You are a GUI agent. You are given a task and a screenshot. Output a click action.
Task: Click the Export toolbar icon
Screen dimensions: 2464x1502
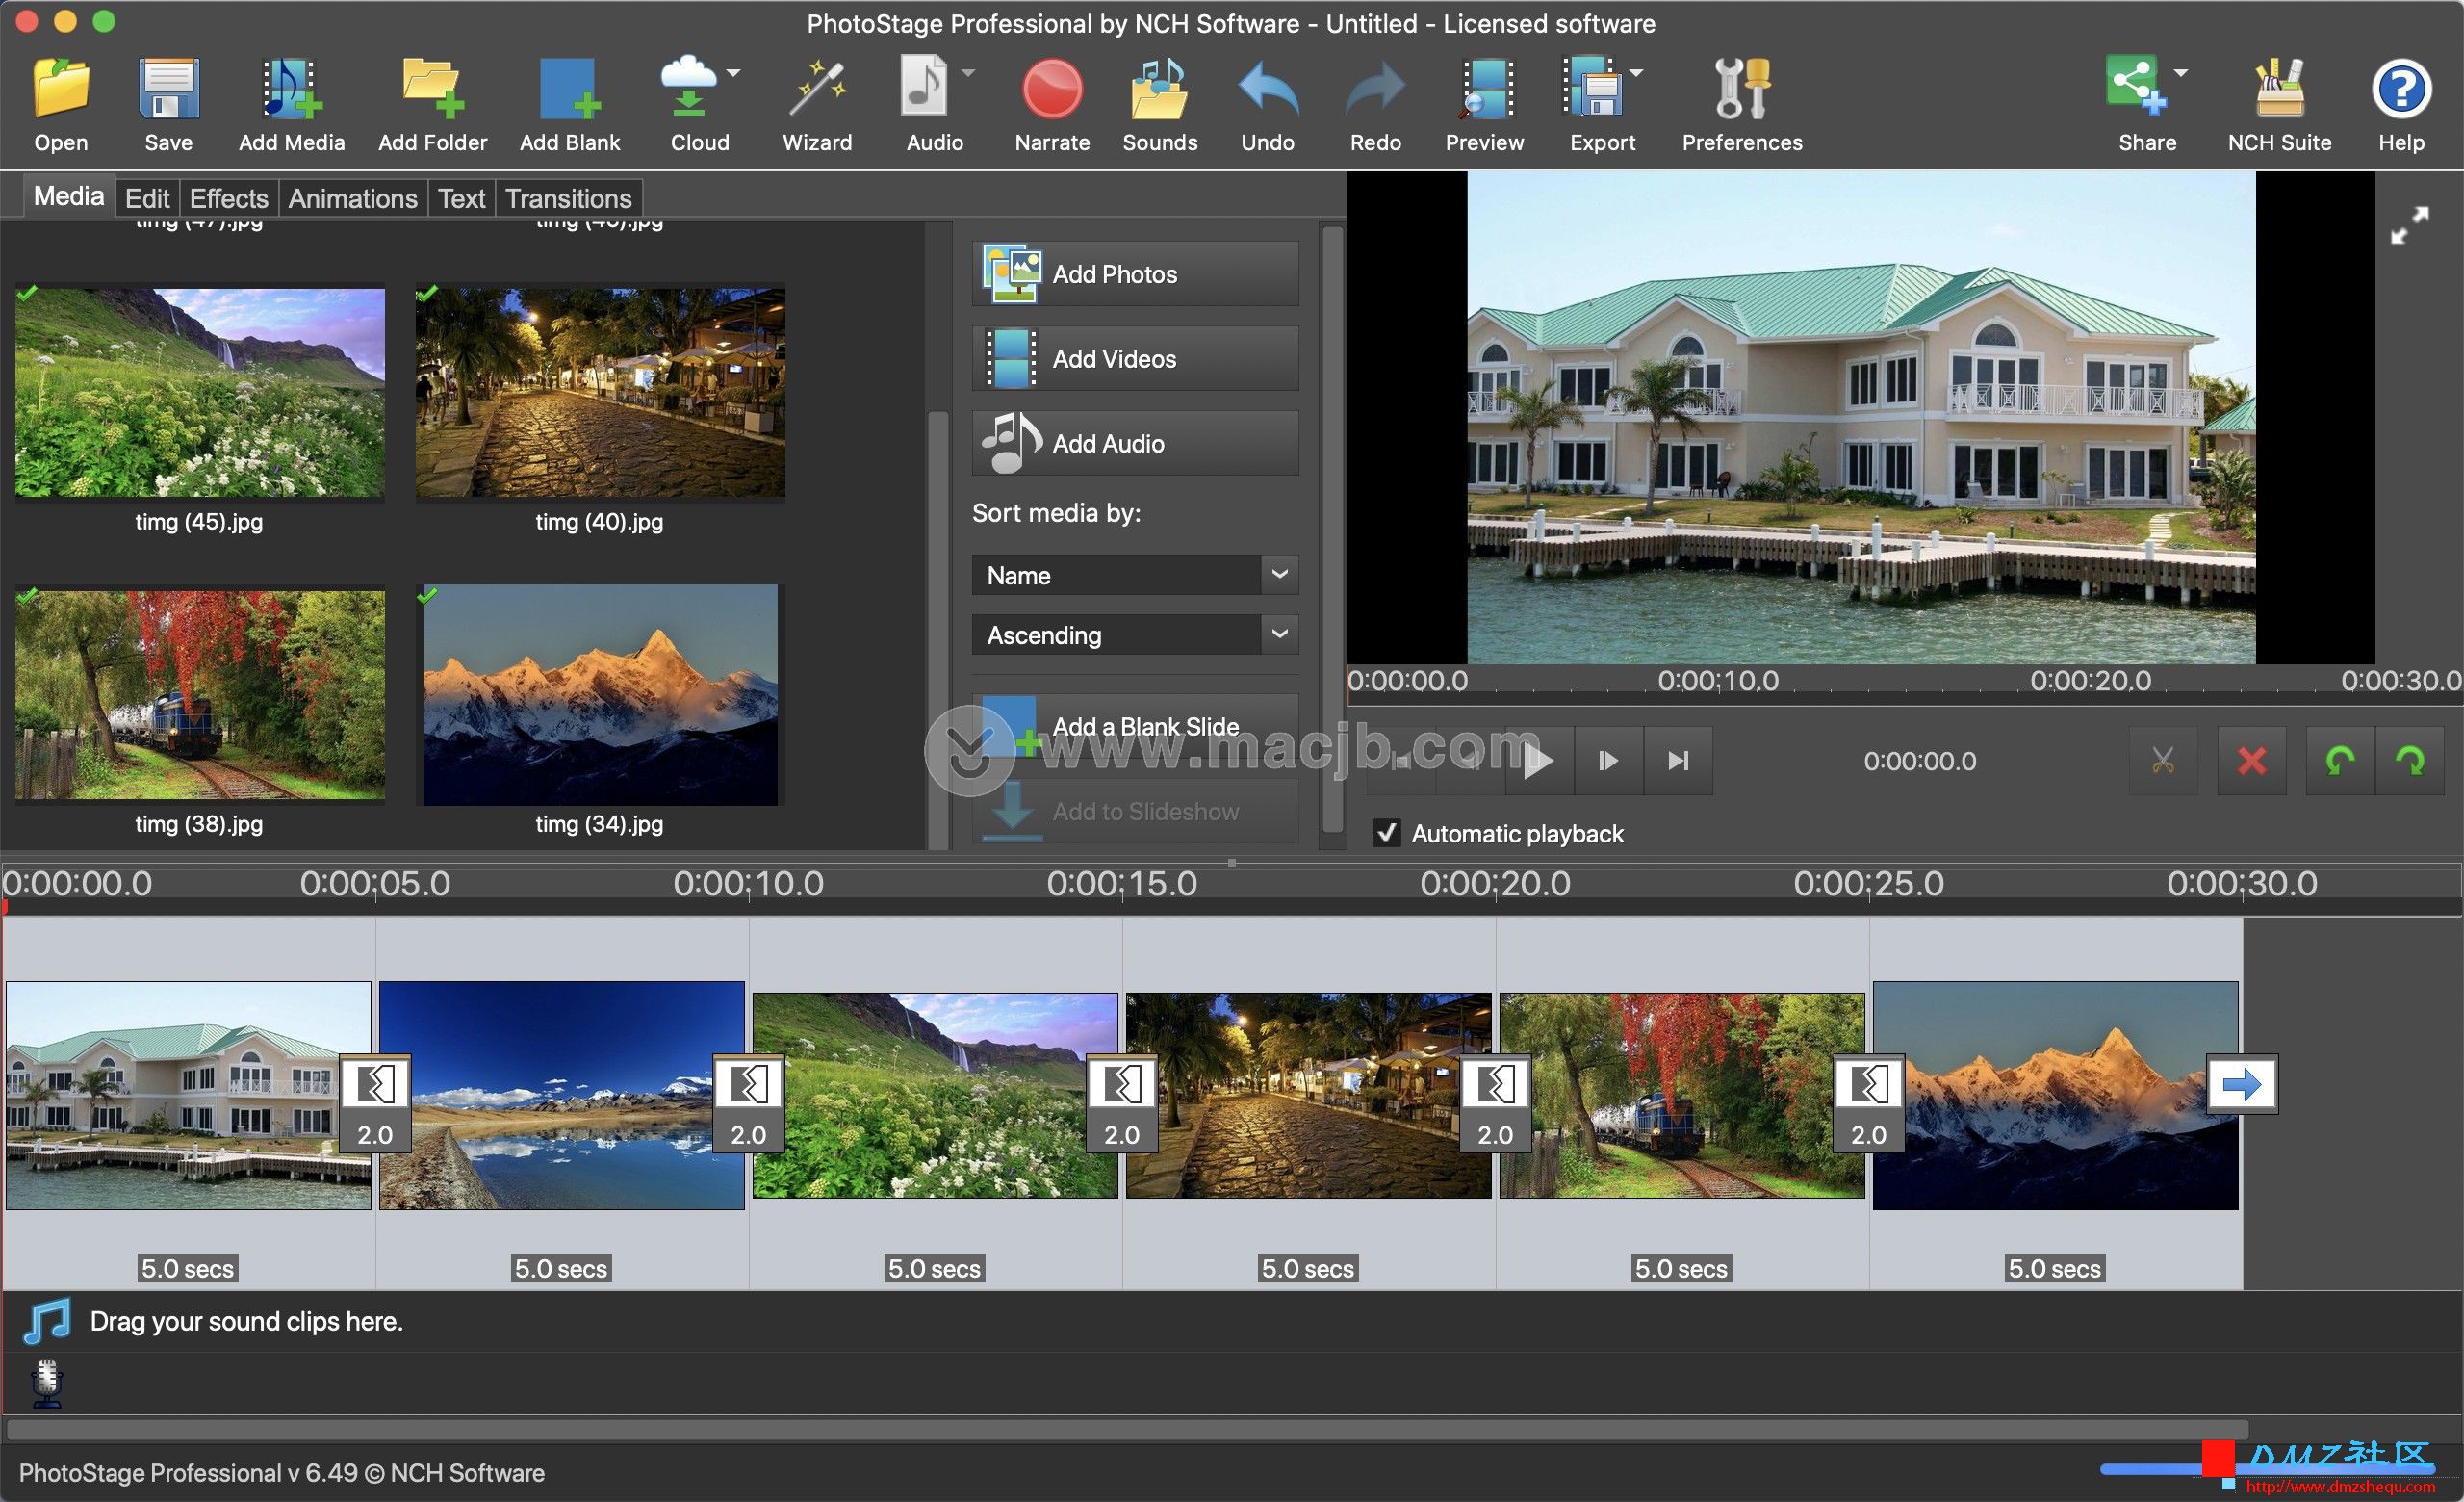pyautogui.click(x=1592, y=89)
